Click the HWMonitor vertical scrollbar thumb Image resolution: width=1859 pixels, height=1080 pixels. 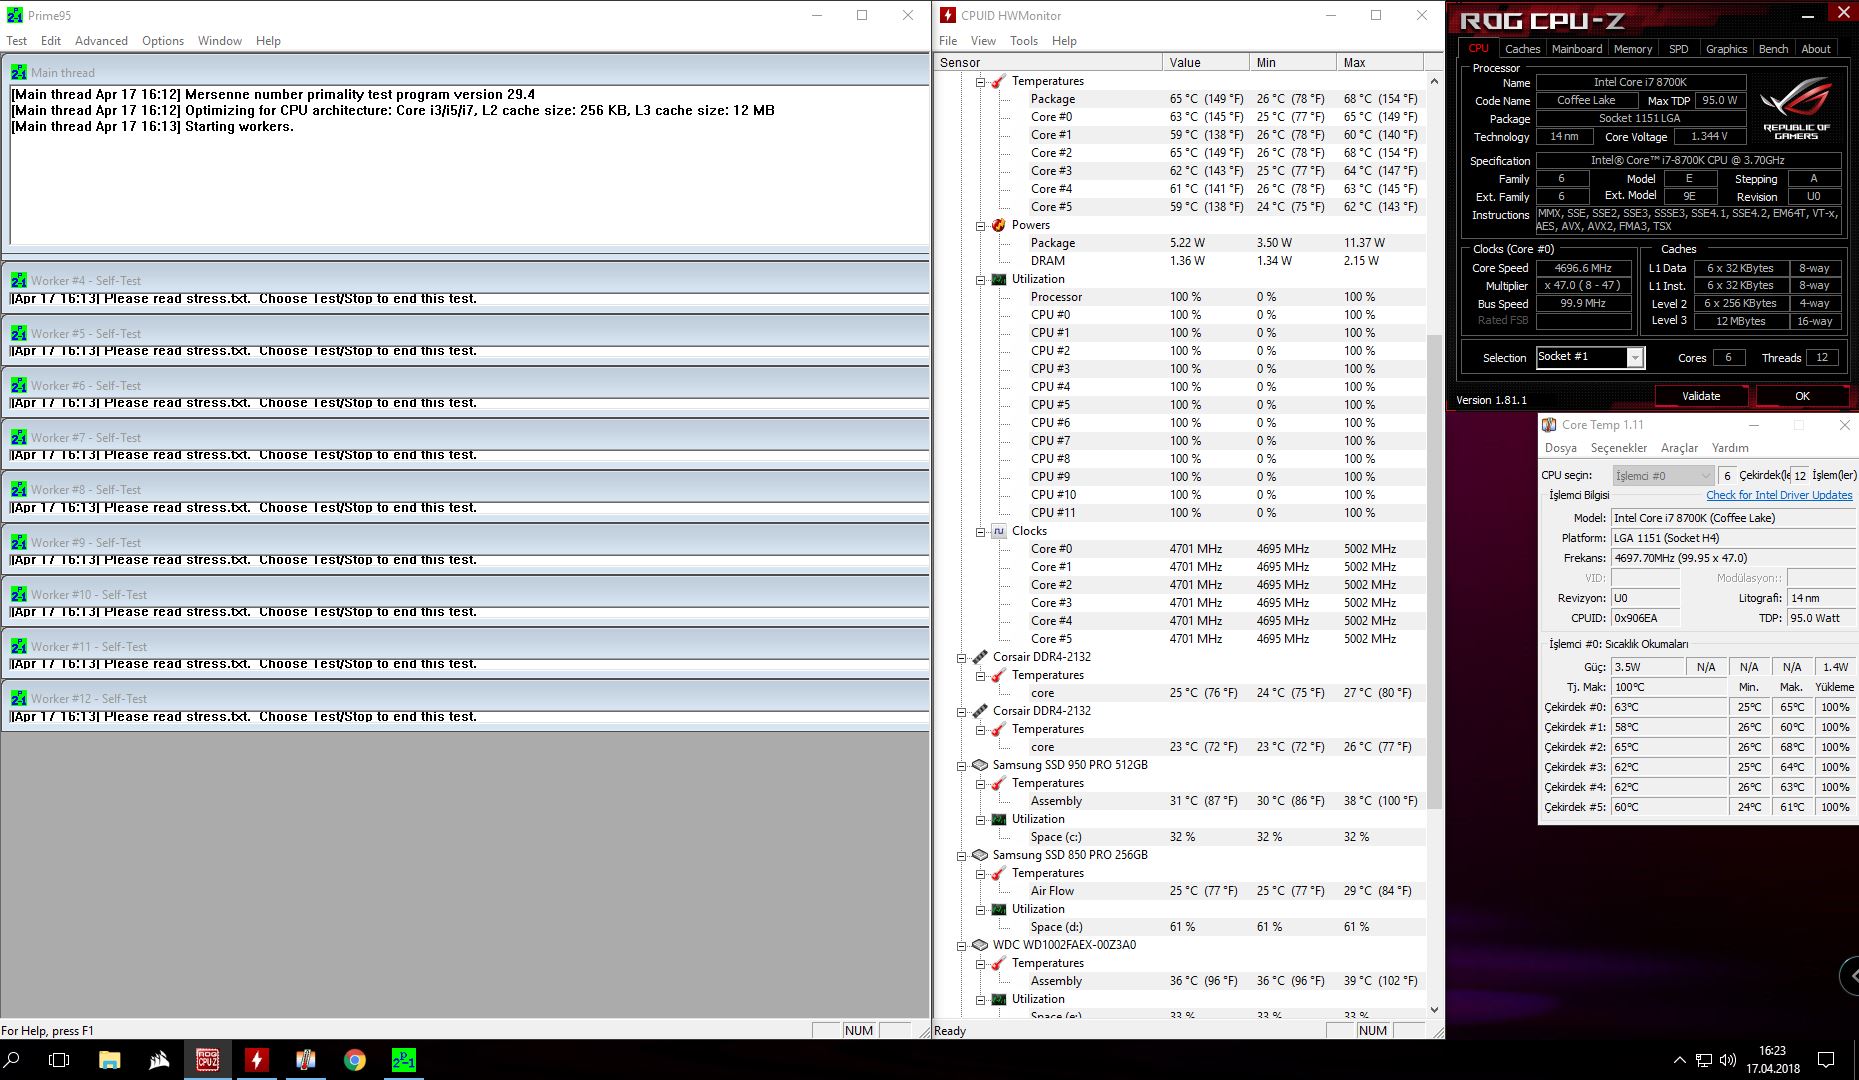(1434, 570)
